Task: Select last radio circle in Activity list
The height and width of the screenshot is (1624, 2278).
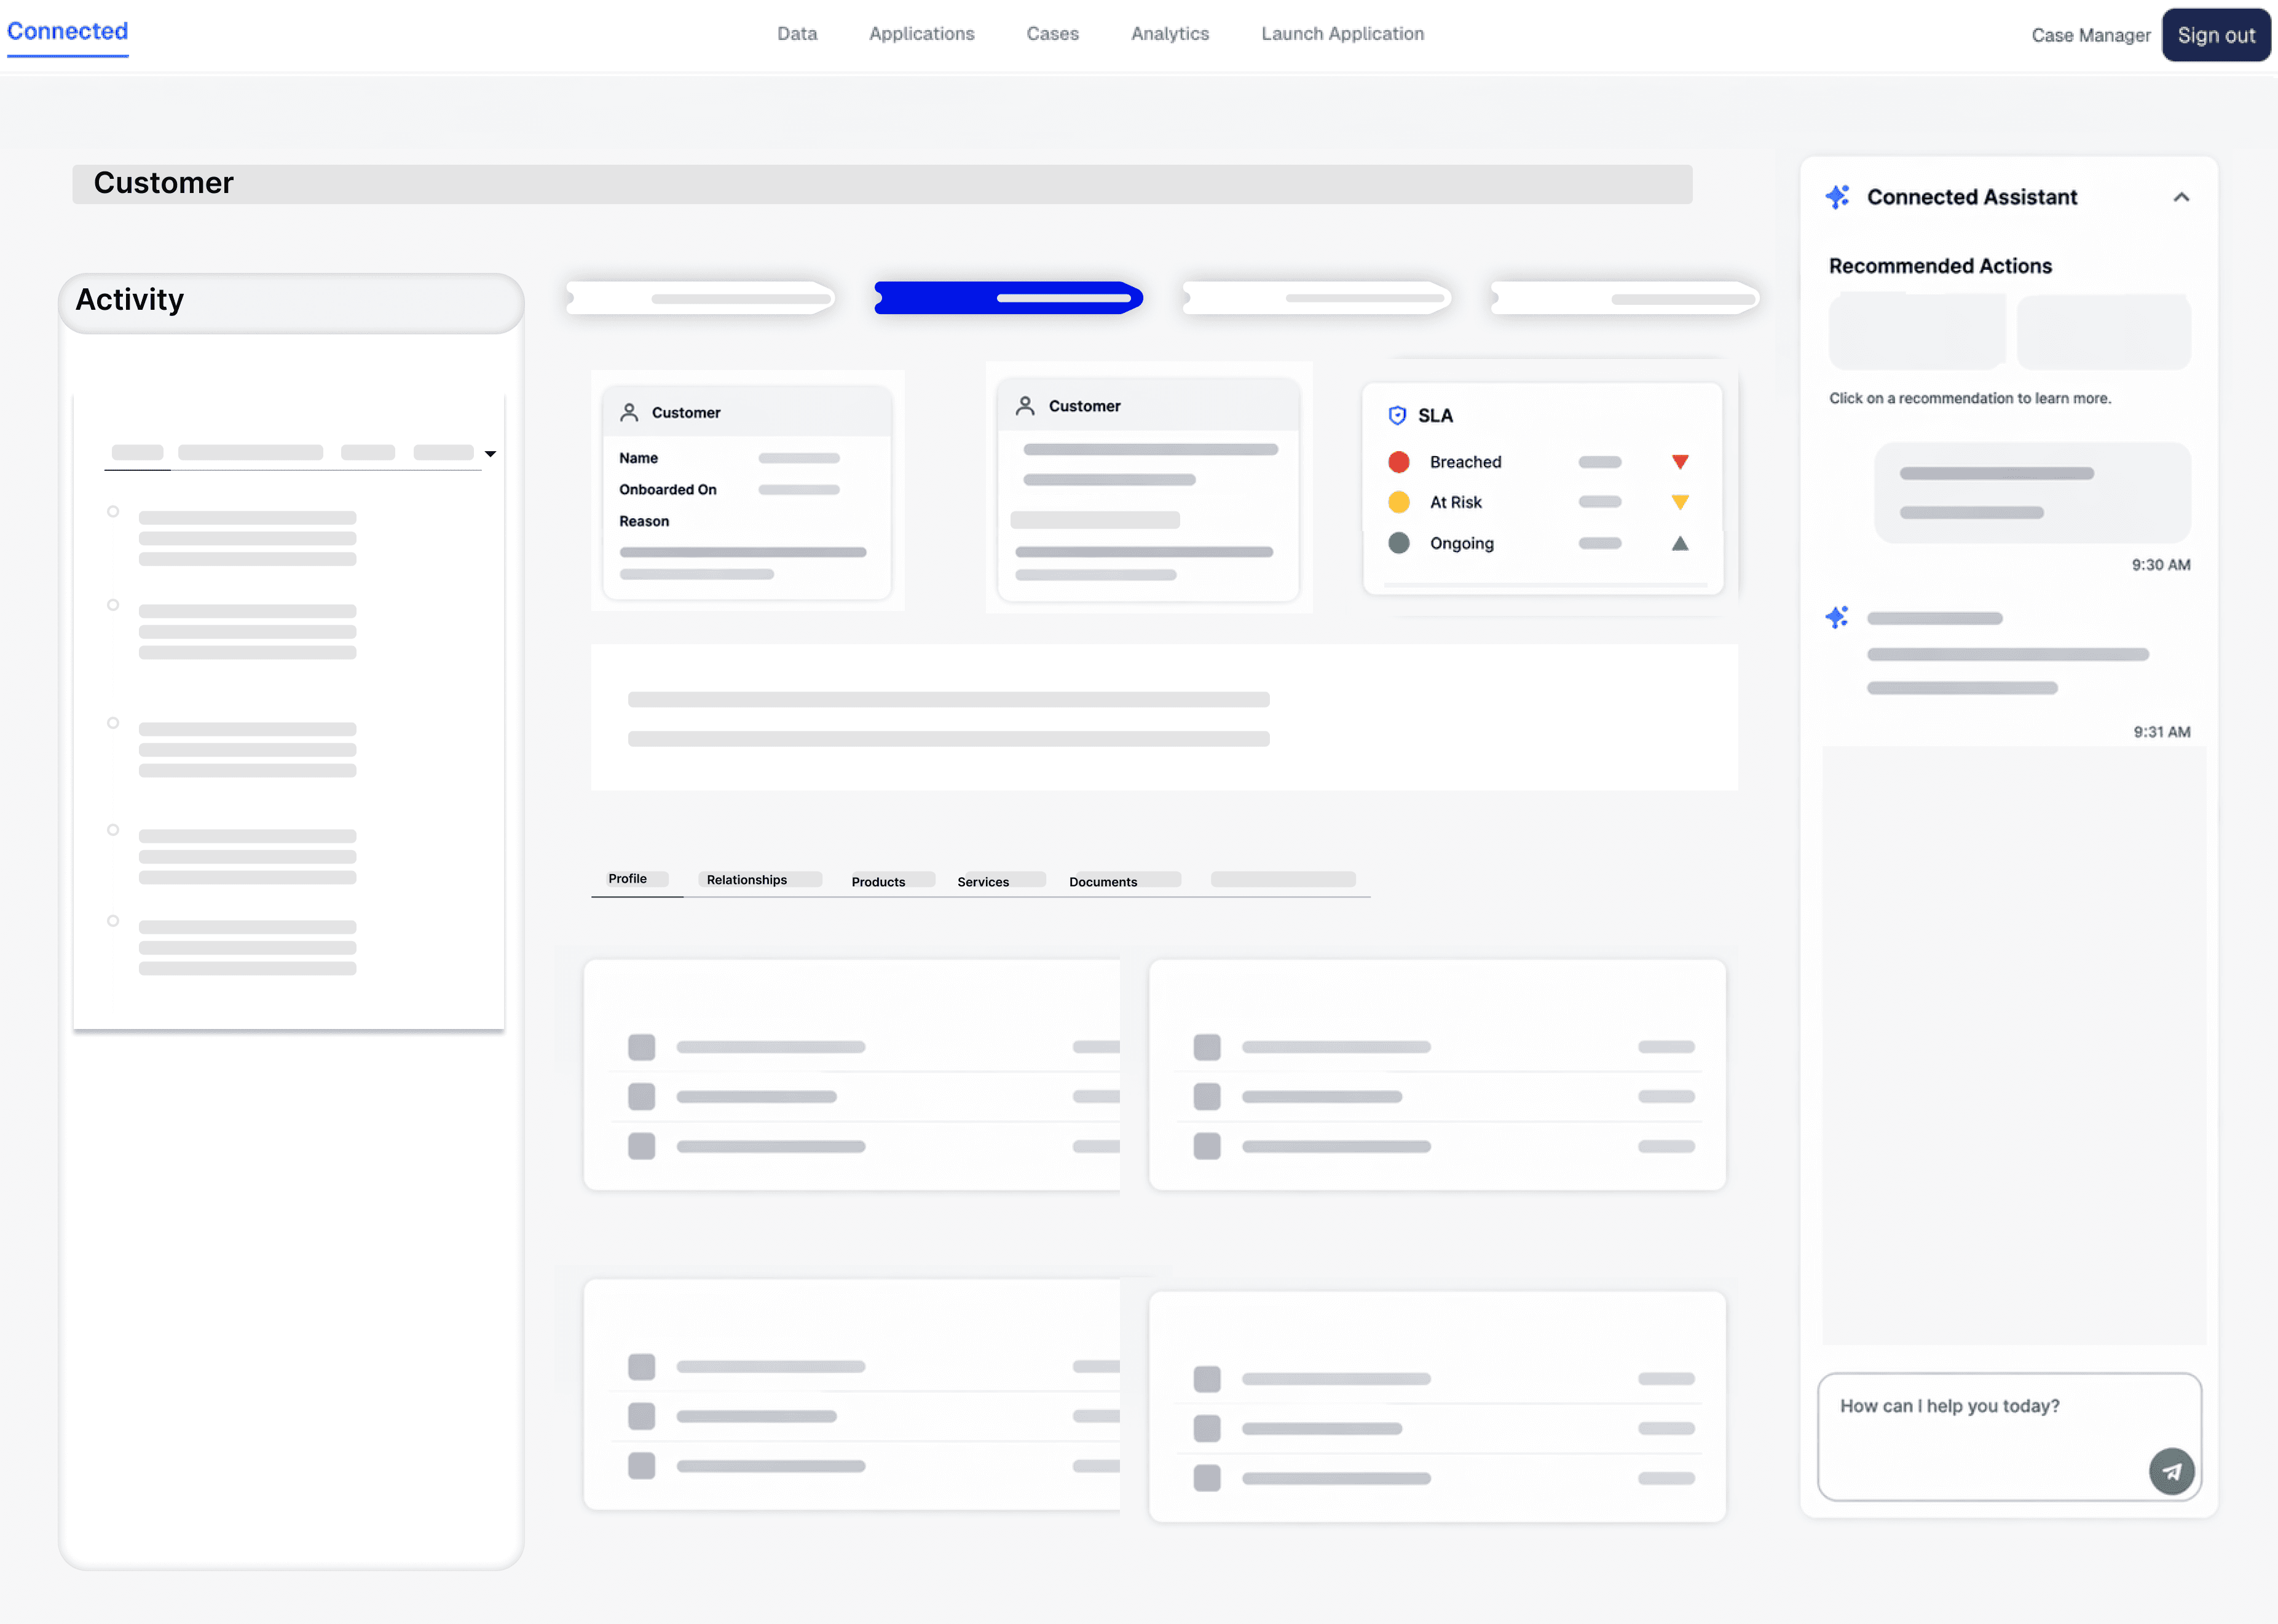Action: pyautogui.click(x=113, y=921)
